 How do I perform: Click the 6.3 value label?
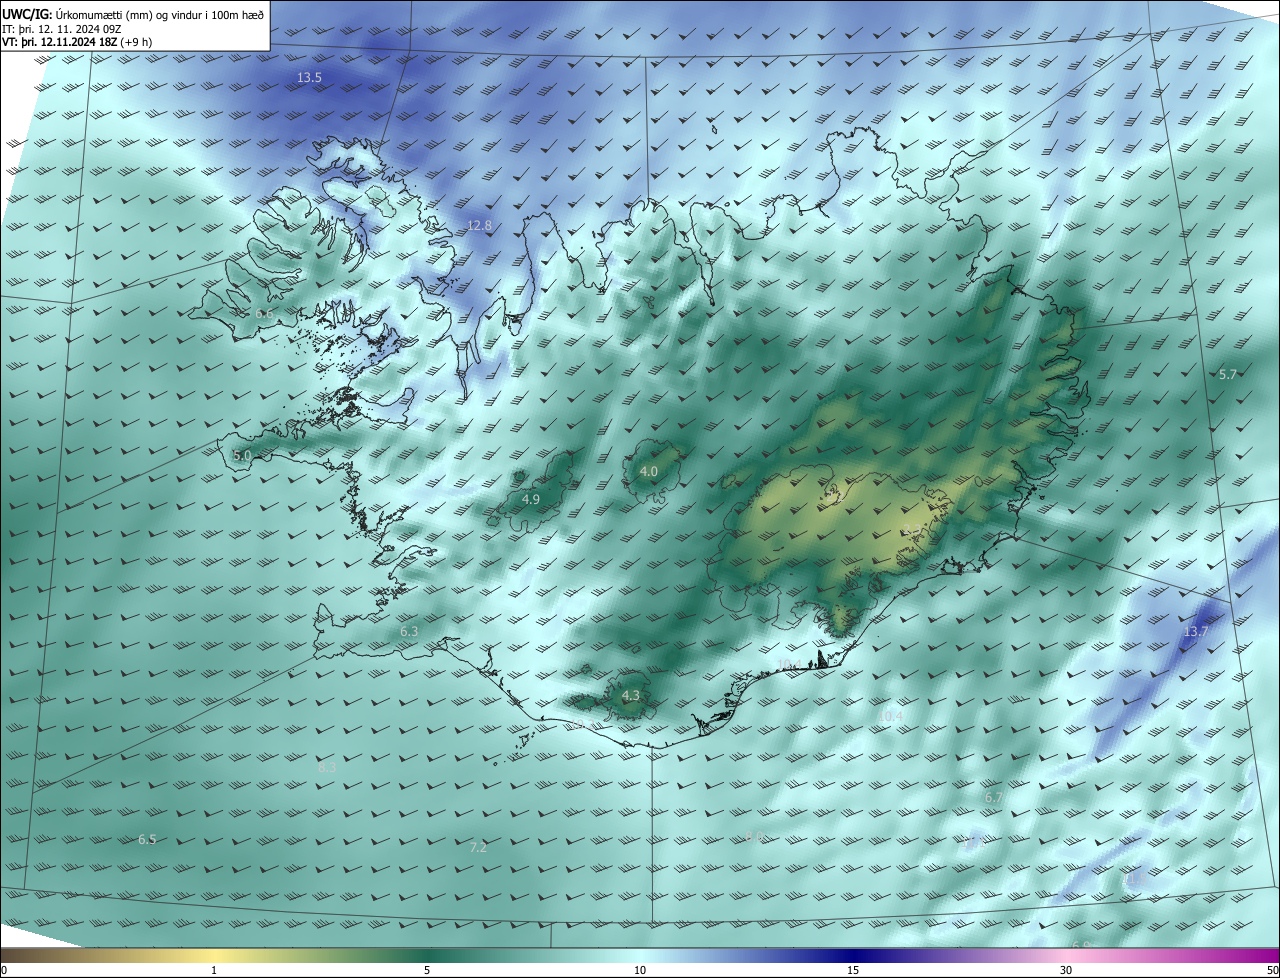pos(409,632)
